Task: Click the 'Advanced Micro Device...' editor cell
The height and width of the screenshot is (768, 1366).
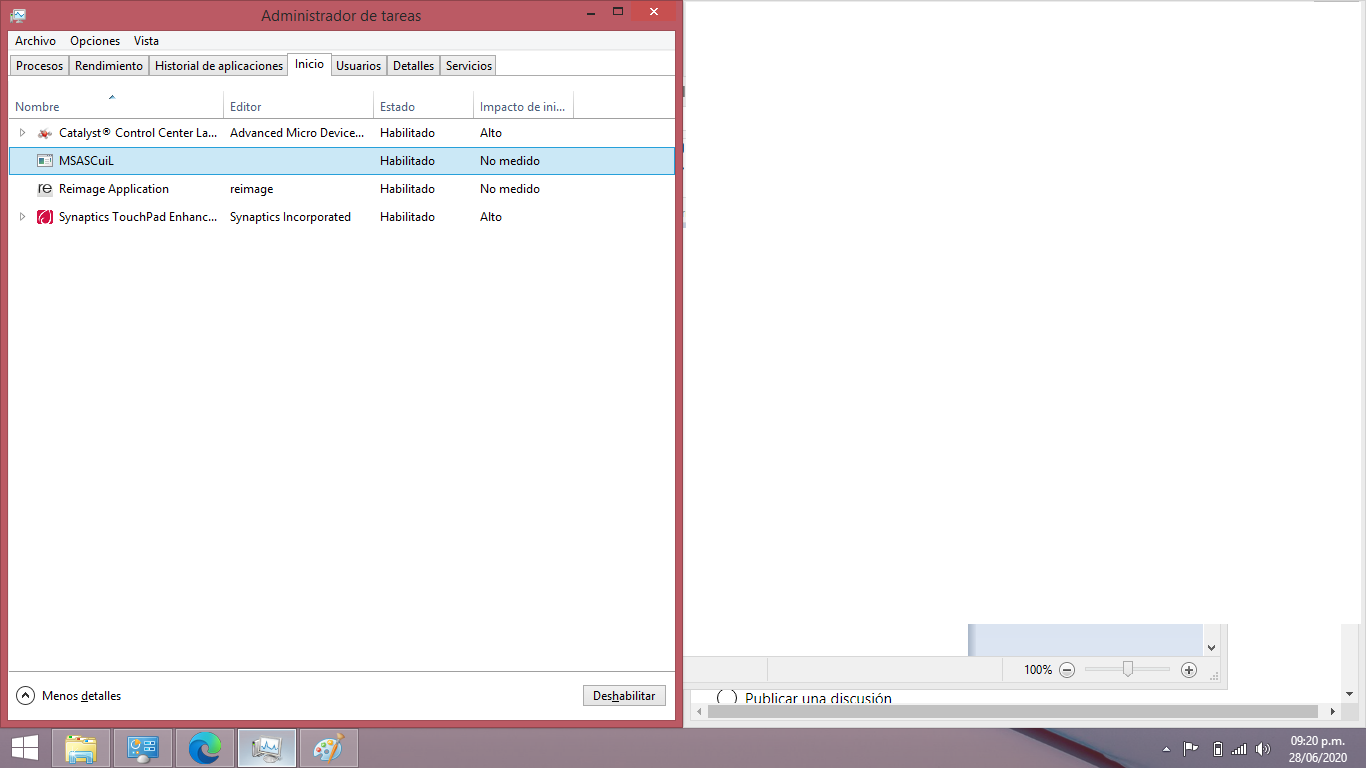Action: (x=298, y=133)
